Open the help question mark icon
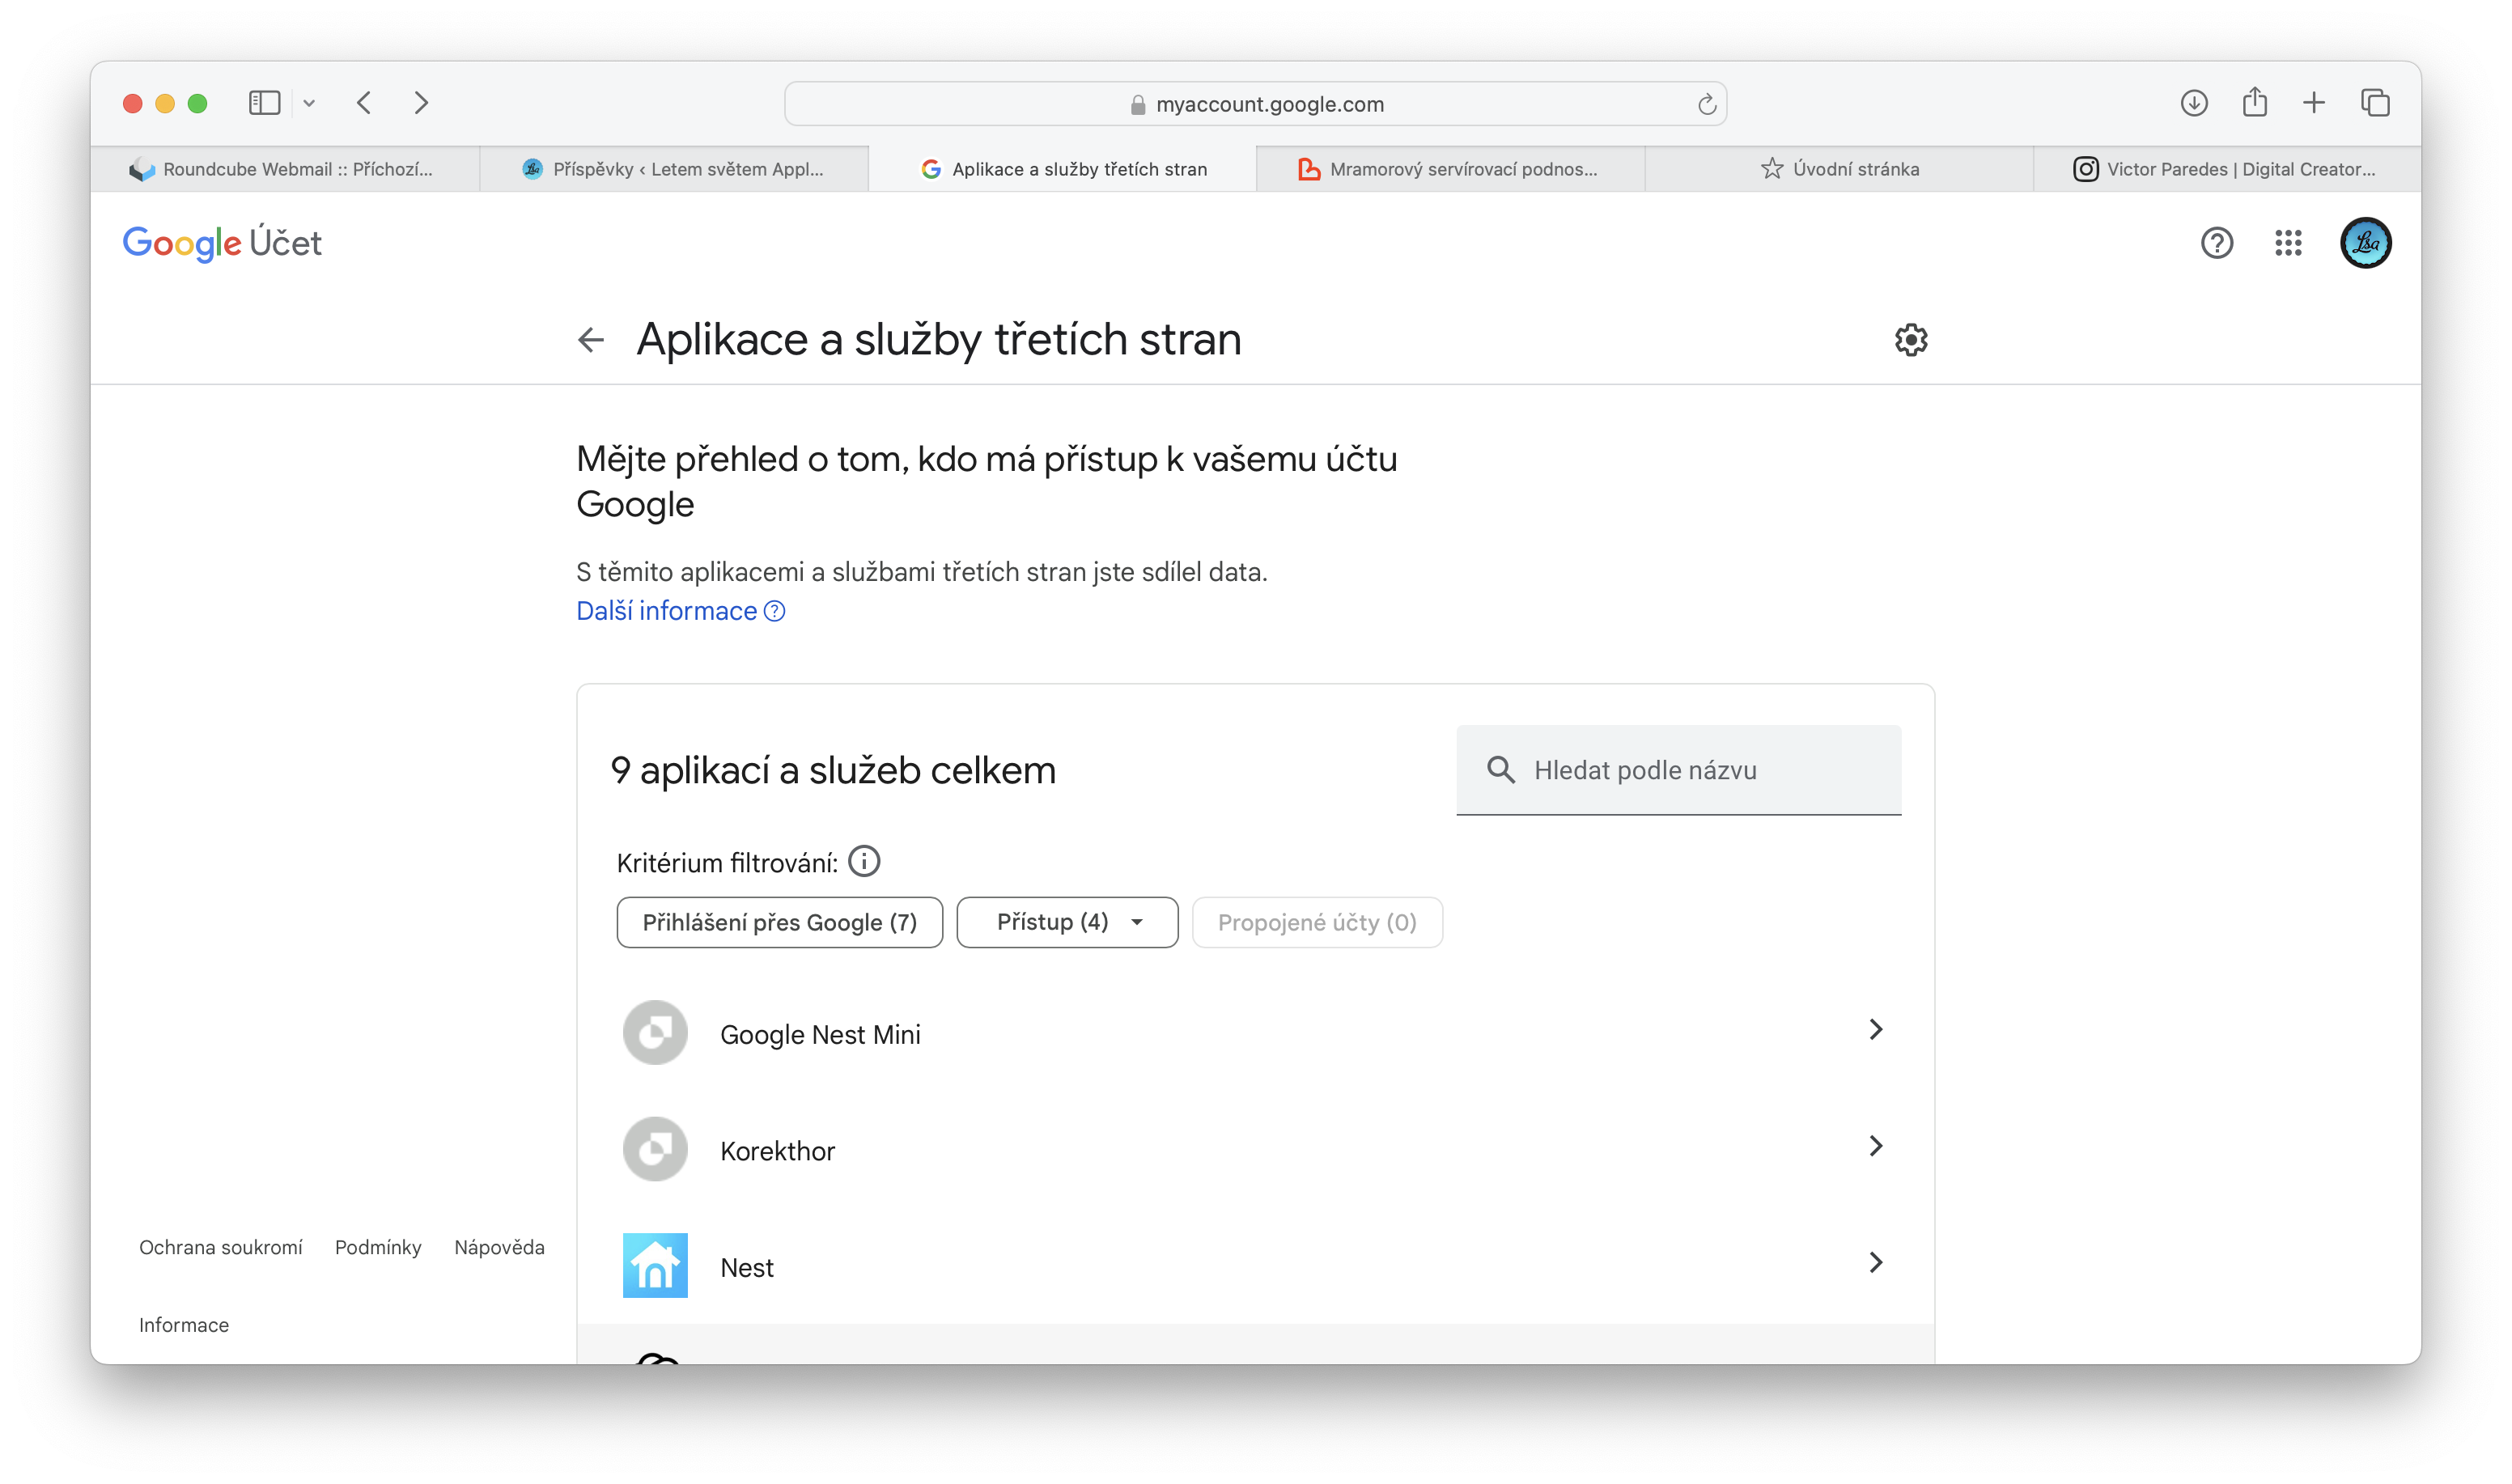The height and width of the screenshot is (1484, 2512). [2217, 243]
